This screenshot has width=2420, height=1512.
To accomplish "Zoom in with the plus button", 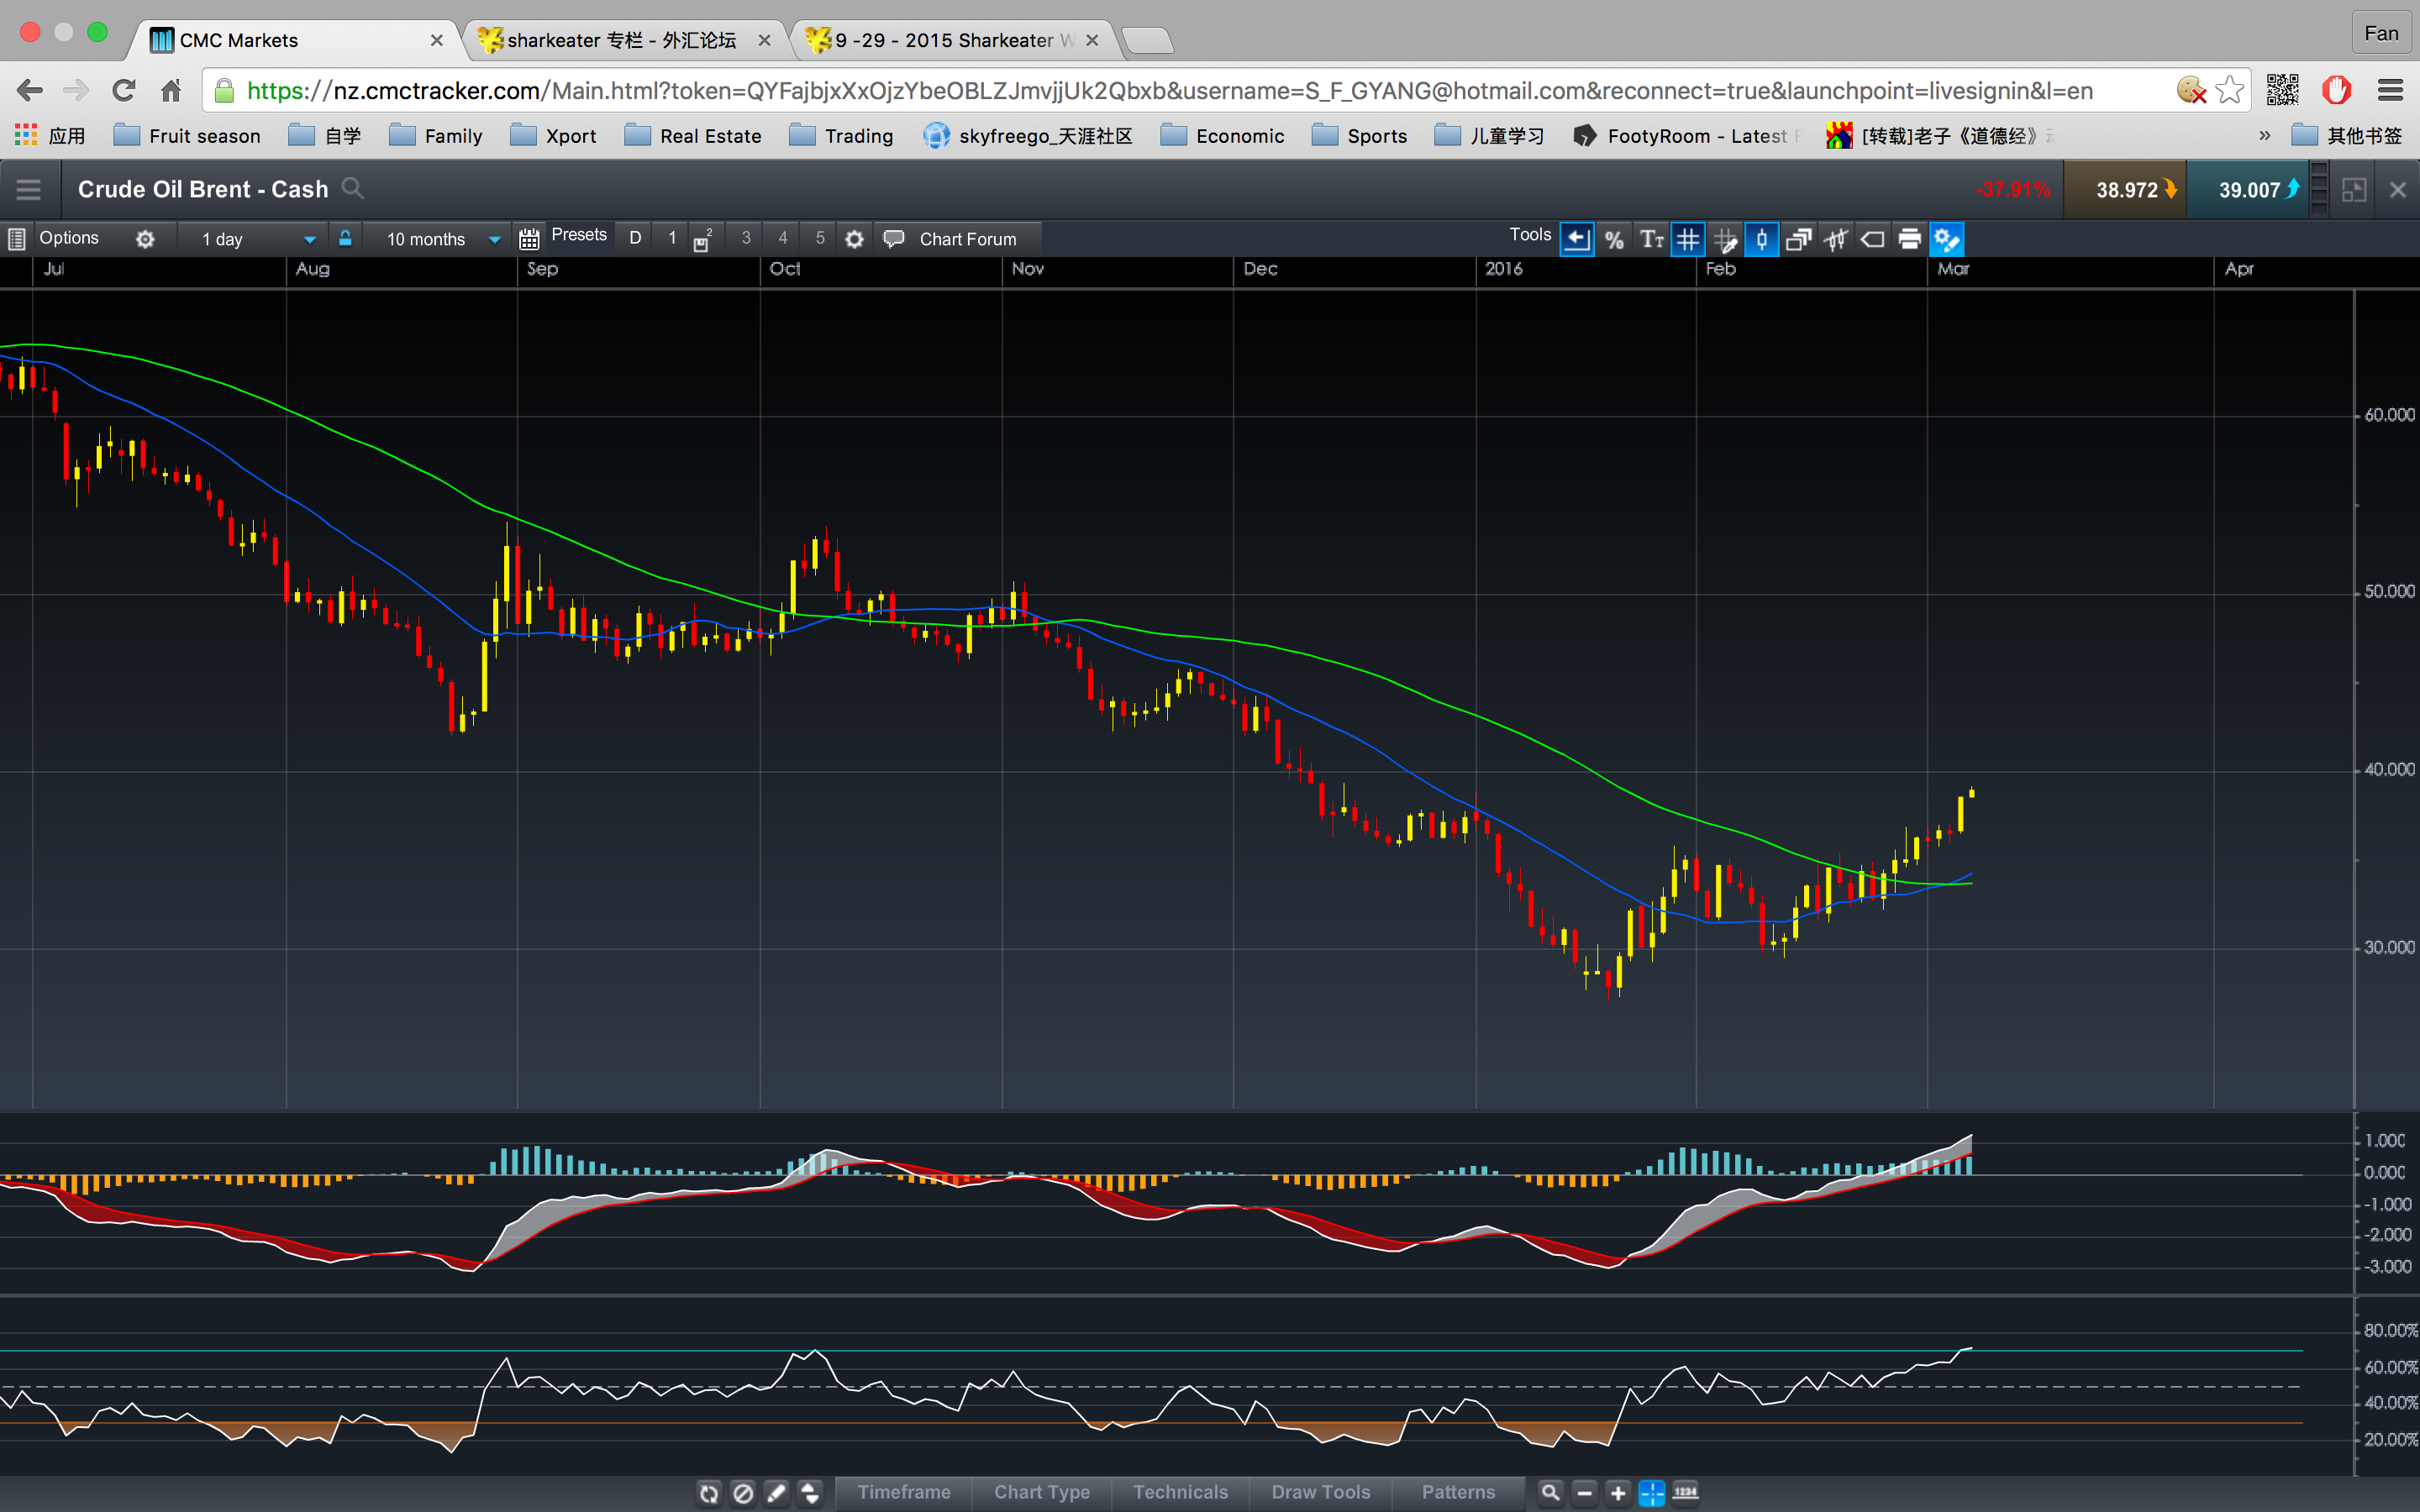I will coord(1618,1493).
